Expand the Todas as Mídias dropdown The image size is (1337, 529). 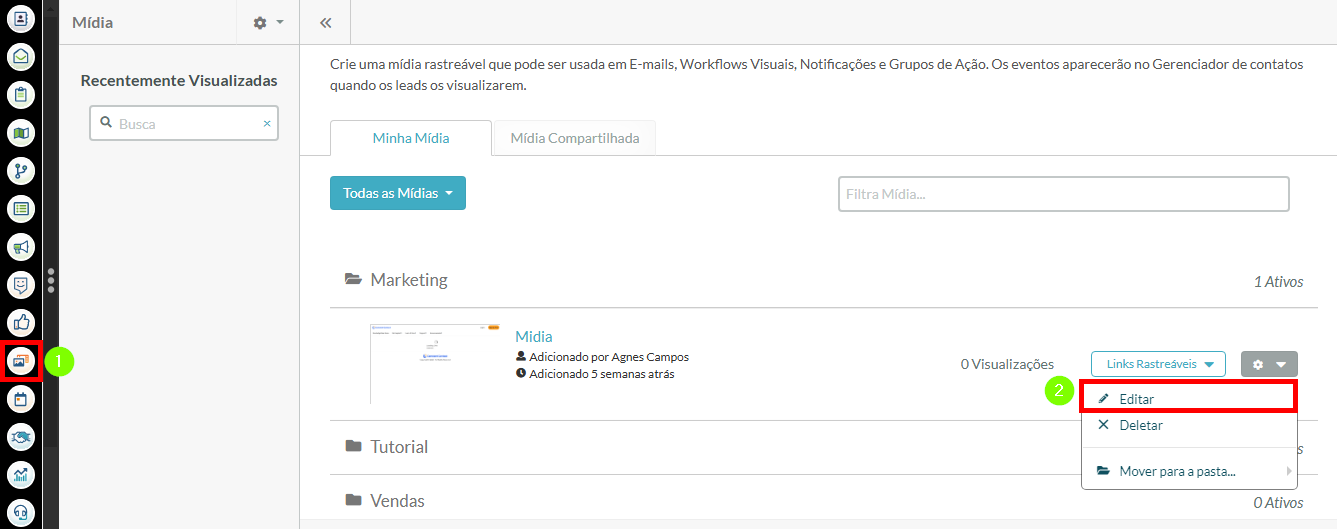pyautogui.click(x=397, y=193)
